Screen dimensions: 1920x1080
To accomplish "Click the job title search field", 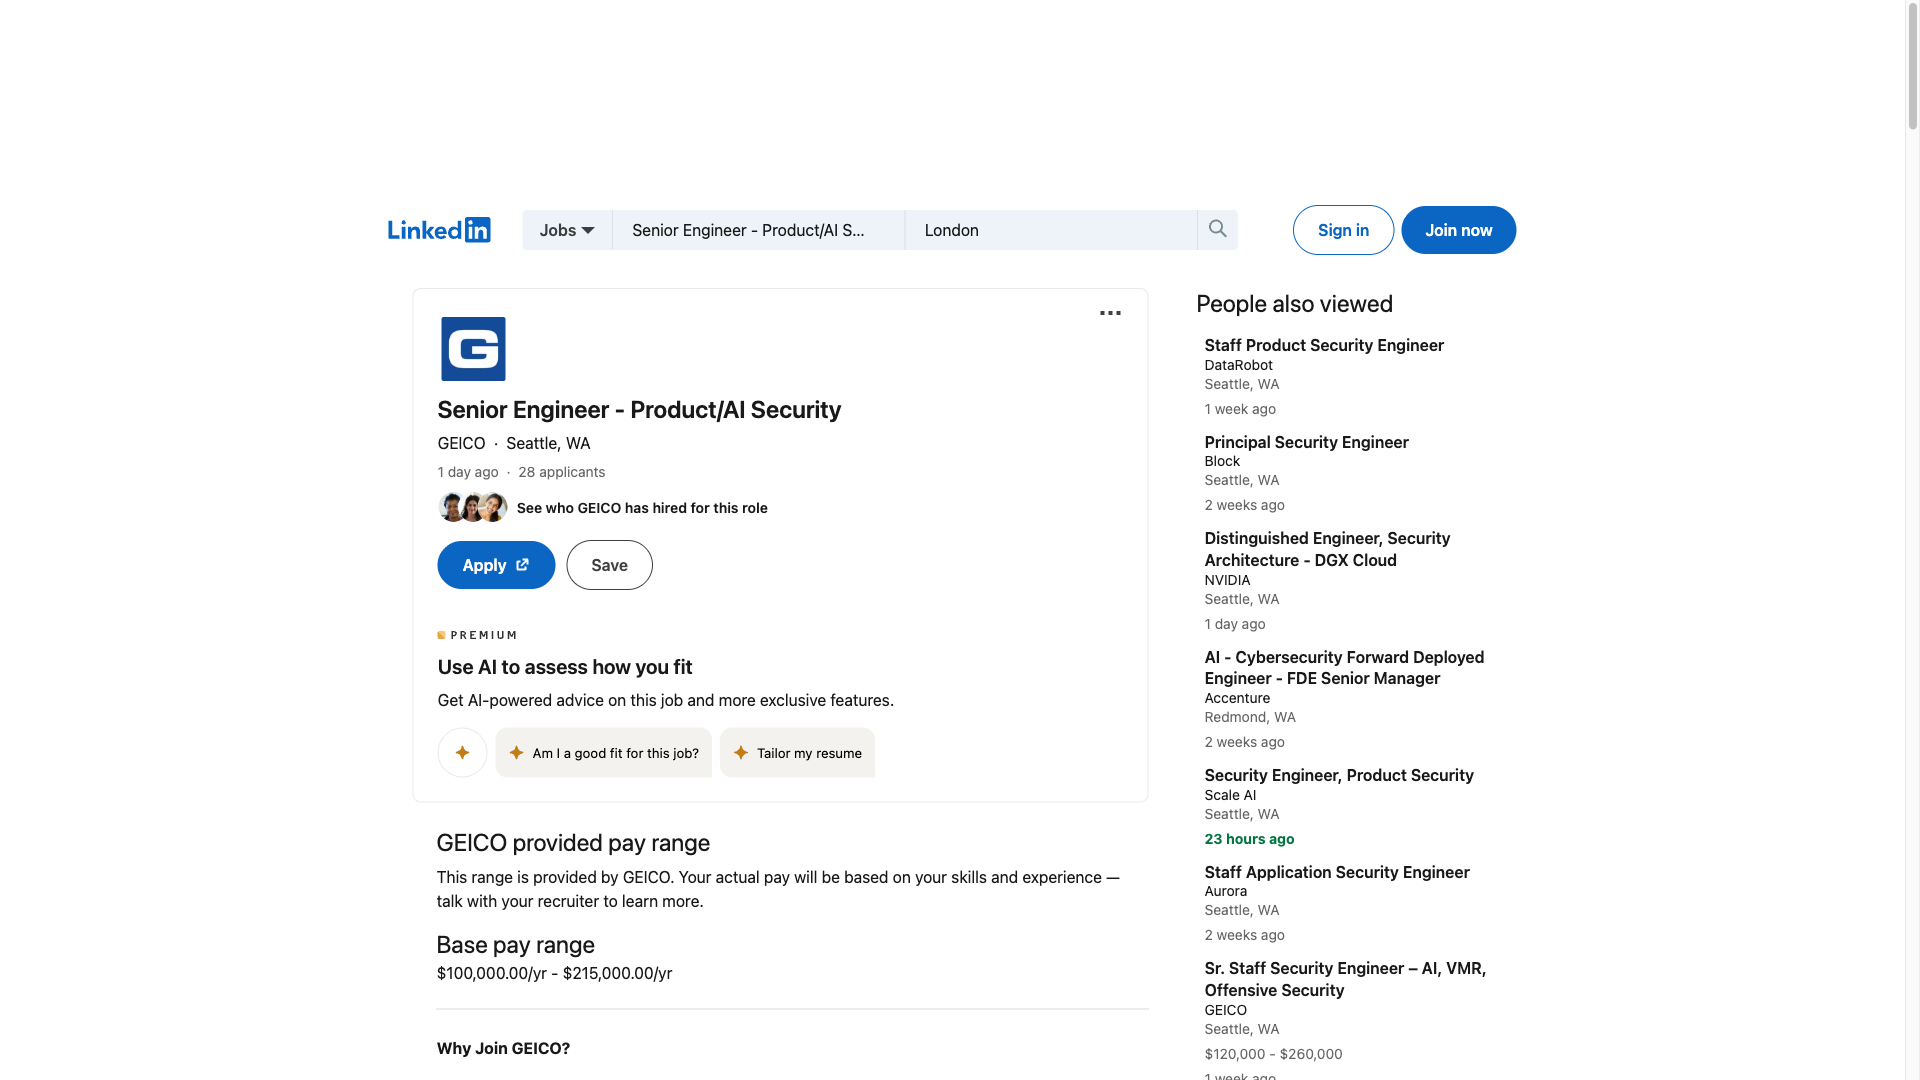I will point(758,230).
